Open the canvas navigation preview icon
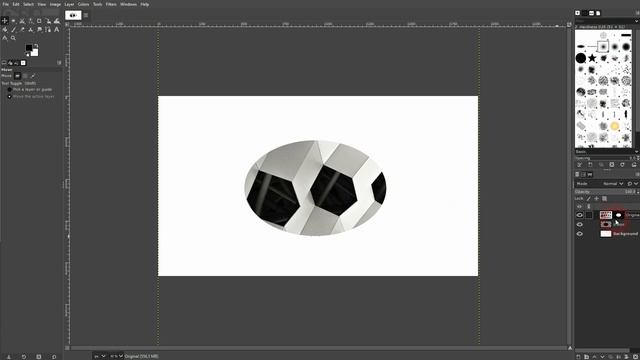 pyautogui.click(x=570, y=348)
